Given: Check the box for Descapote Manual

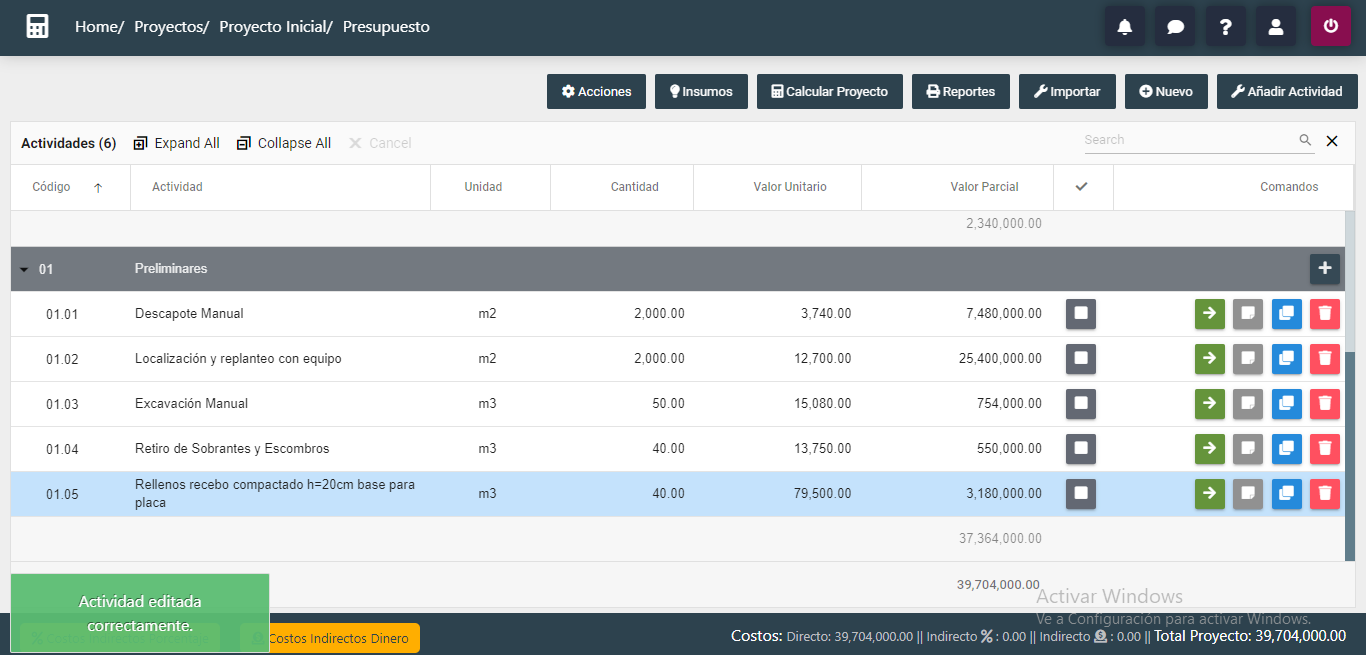Looking at the screenshot, I should click(1080, 314).
